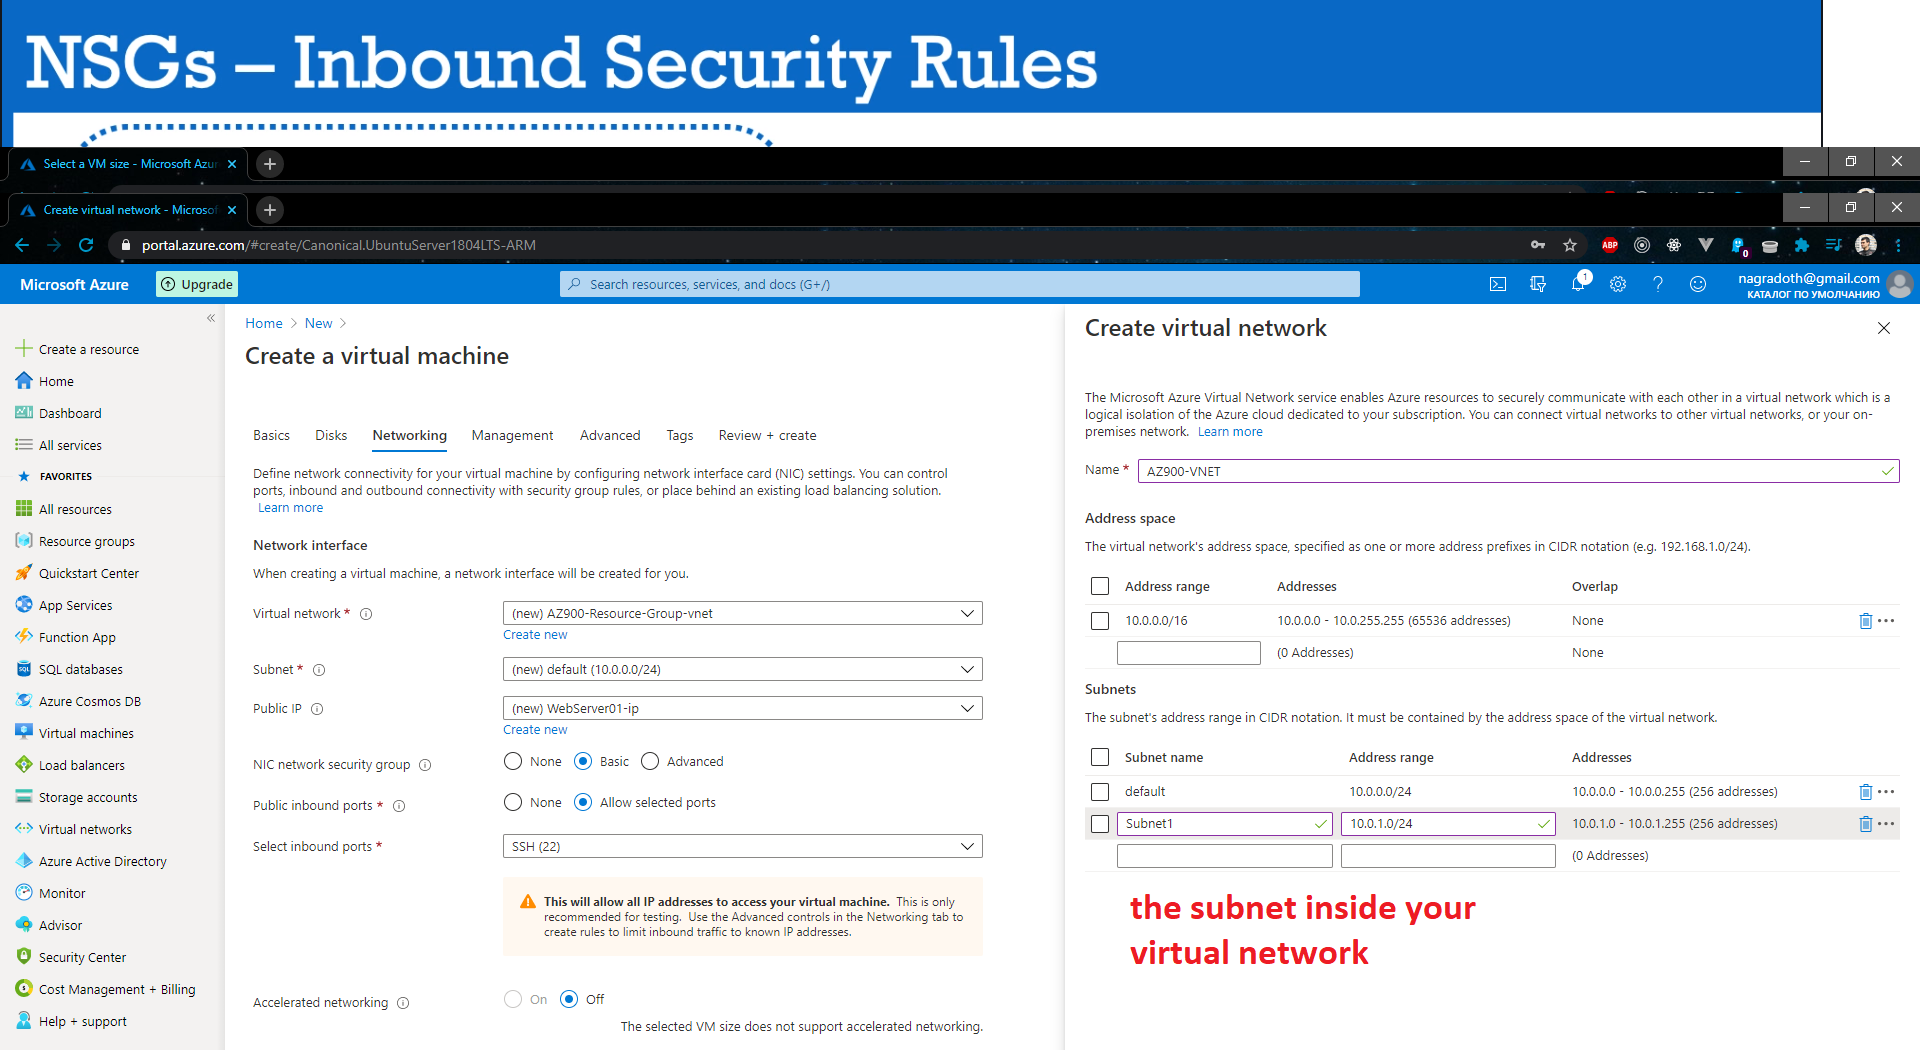The image size is (1920, 1050).
Task: Show info tooltip for Public IP
Action: click(317, 709)
